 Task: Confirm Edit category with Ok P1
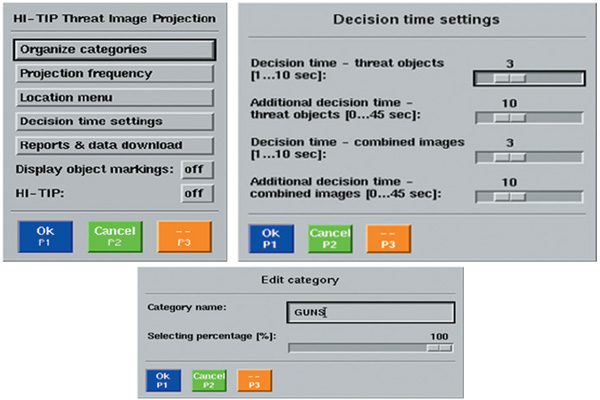click(x=164, y=380)
